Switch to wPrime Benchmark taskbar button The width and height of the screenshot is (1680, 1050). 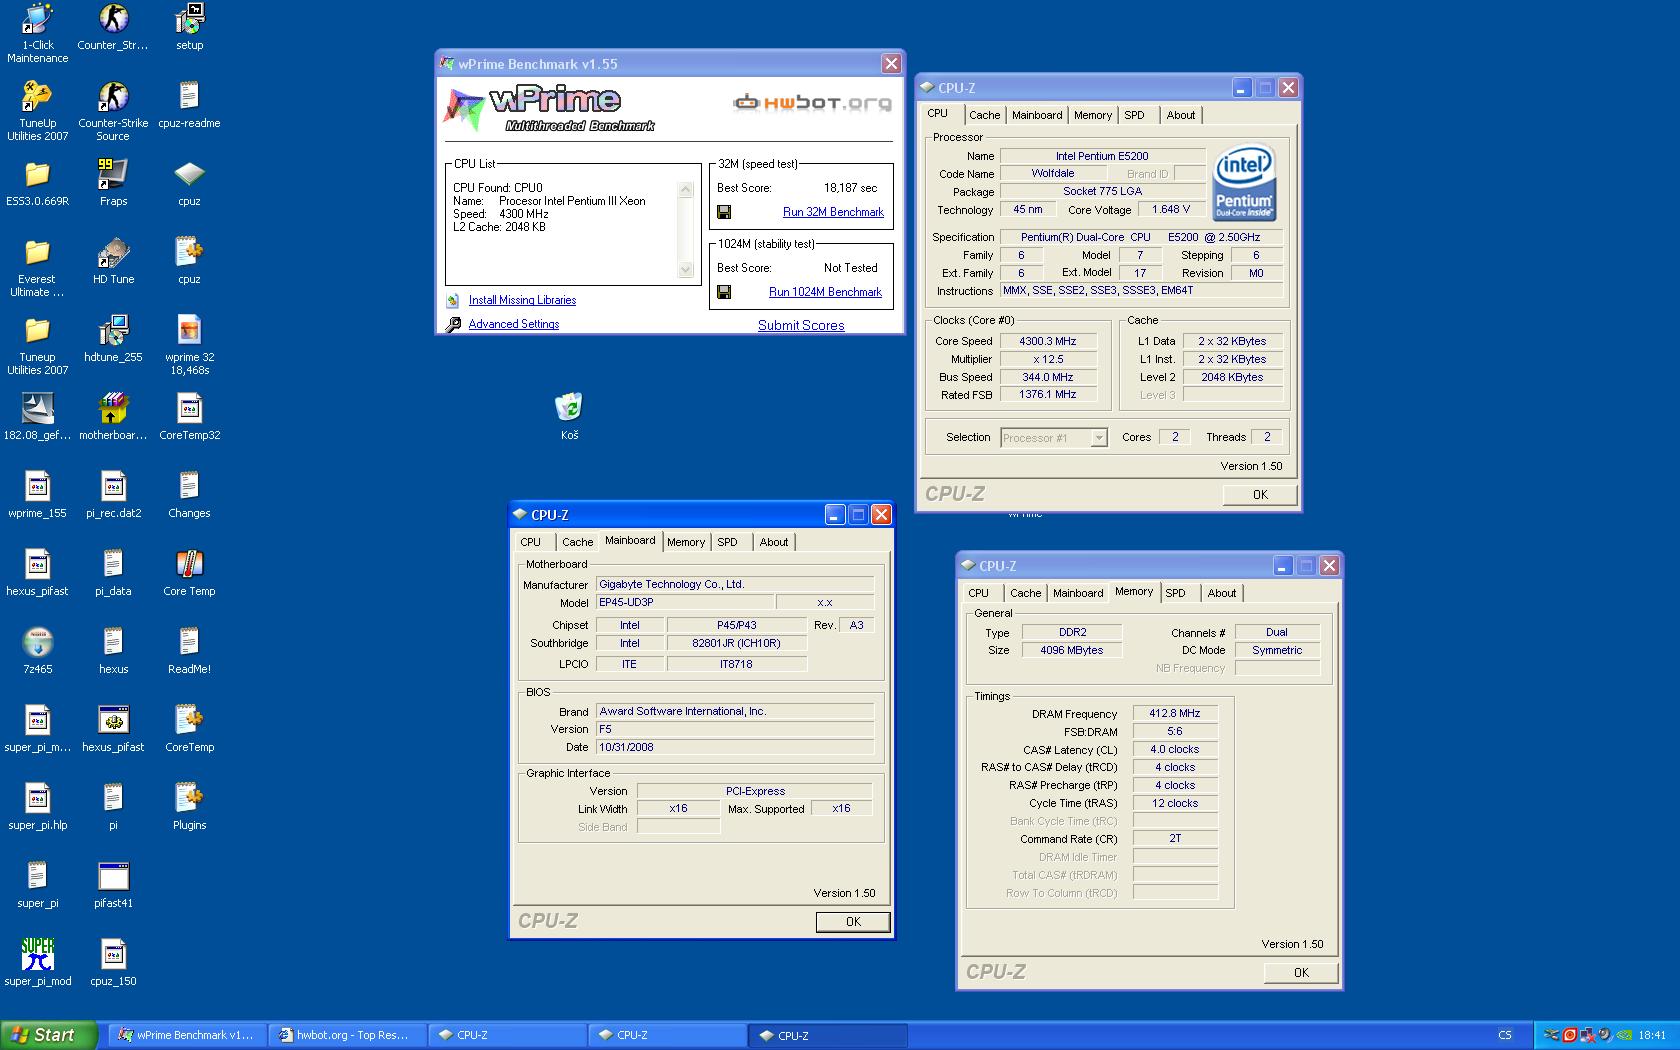point(187,1035)
